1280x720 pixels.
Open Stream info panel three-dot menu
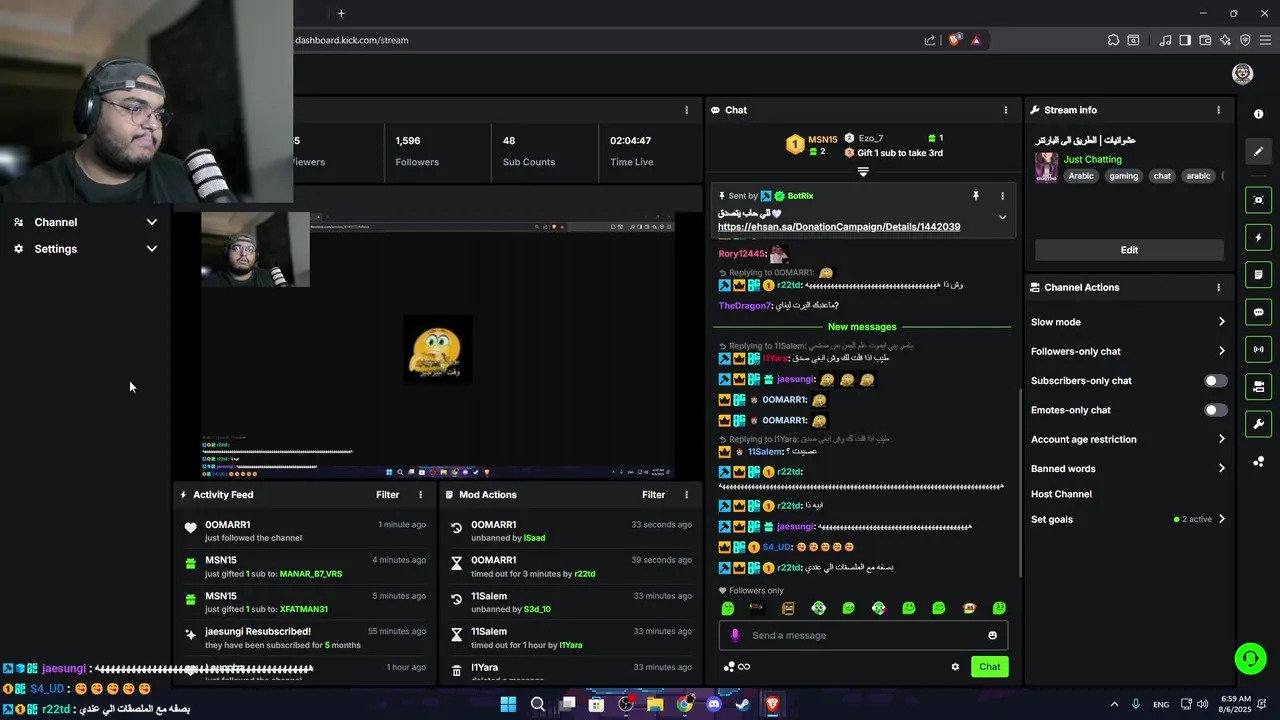(1218, 110)
